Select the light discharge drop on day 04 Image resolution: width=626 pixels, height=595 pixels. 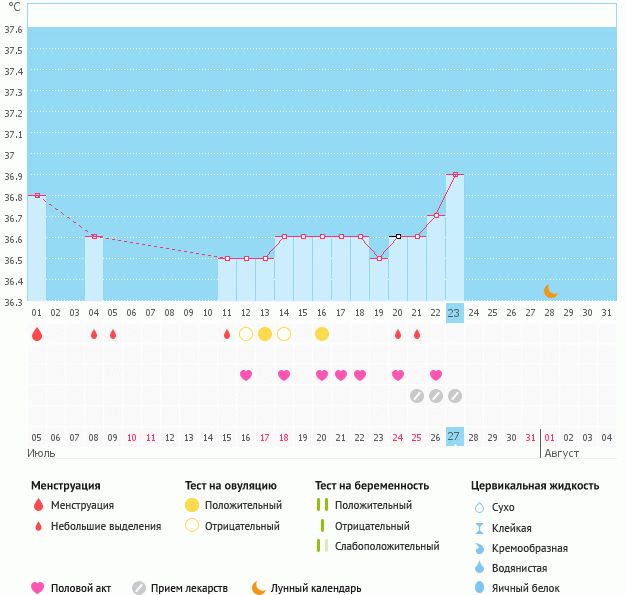(94, 334)
